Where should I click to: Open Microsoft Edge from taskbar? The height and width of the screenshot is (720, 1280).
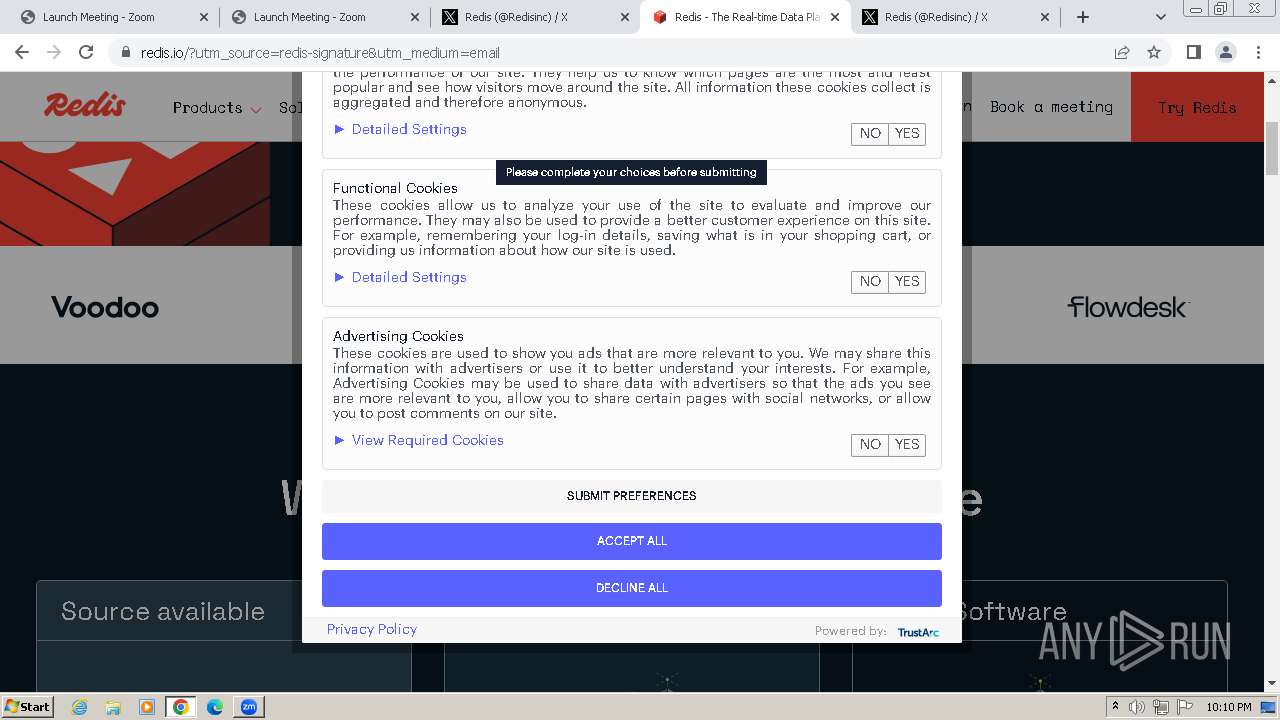click(215, 707)
